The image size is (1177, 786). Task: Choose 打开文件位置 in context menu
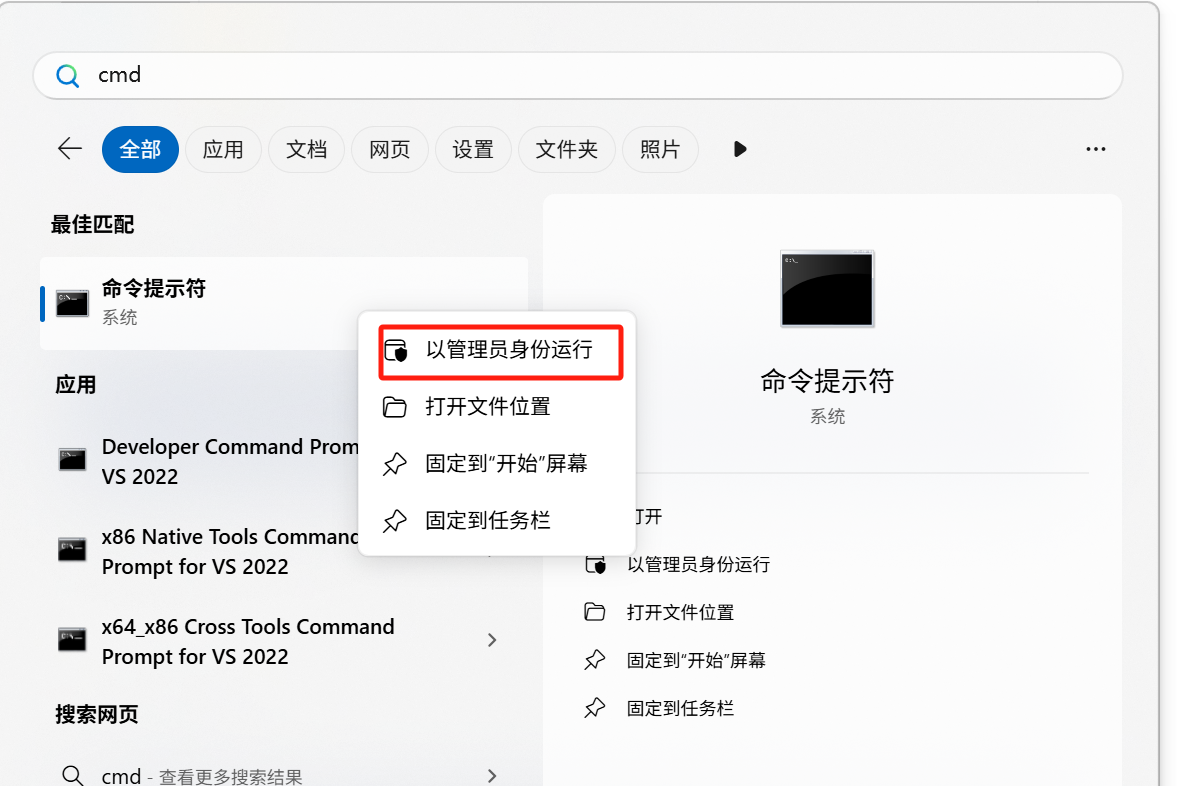point(497,407)
